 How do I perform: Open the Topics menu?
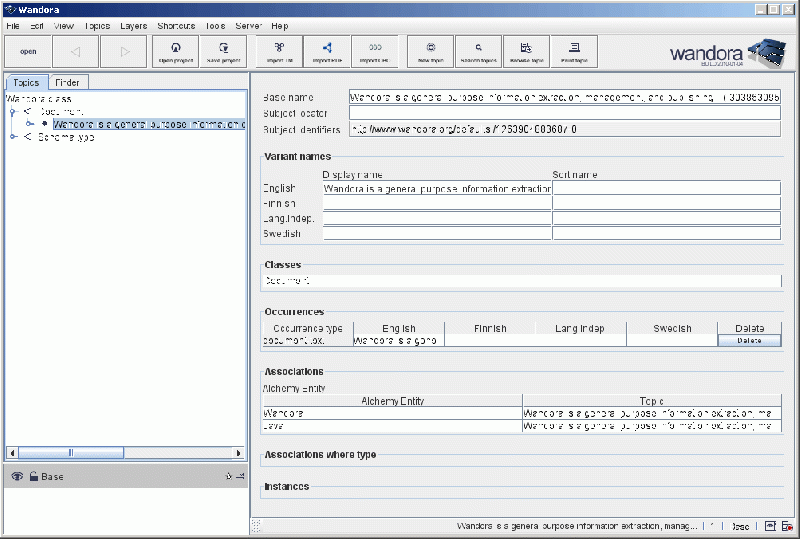coord(97,26)
